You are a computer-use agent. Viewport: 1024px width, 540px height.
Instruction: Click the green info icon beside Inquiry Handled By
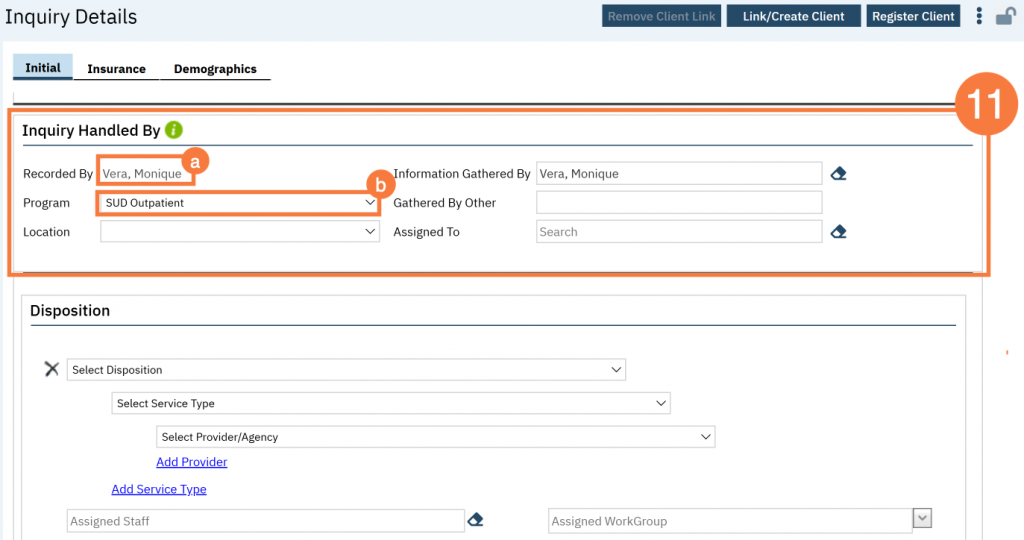[x=174, y=130]
